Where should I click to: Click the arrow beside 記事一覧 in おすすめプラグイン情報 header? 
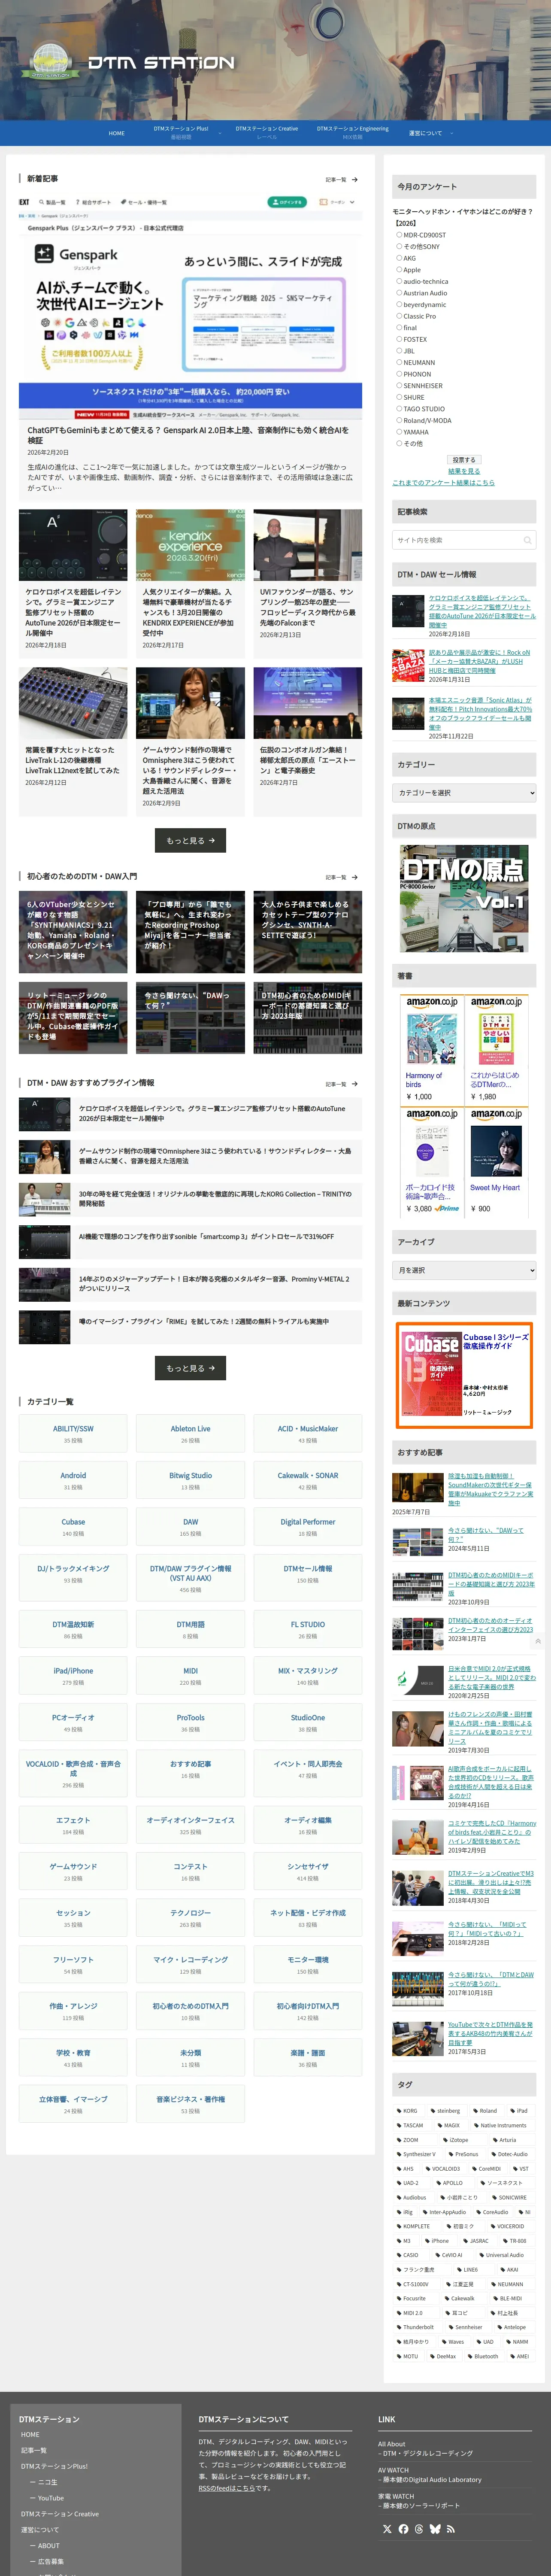(x=355, y=1083)
